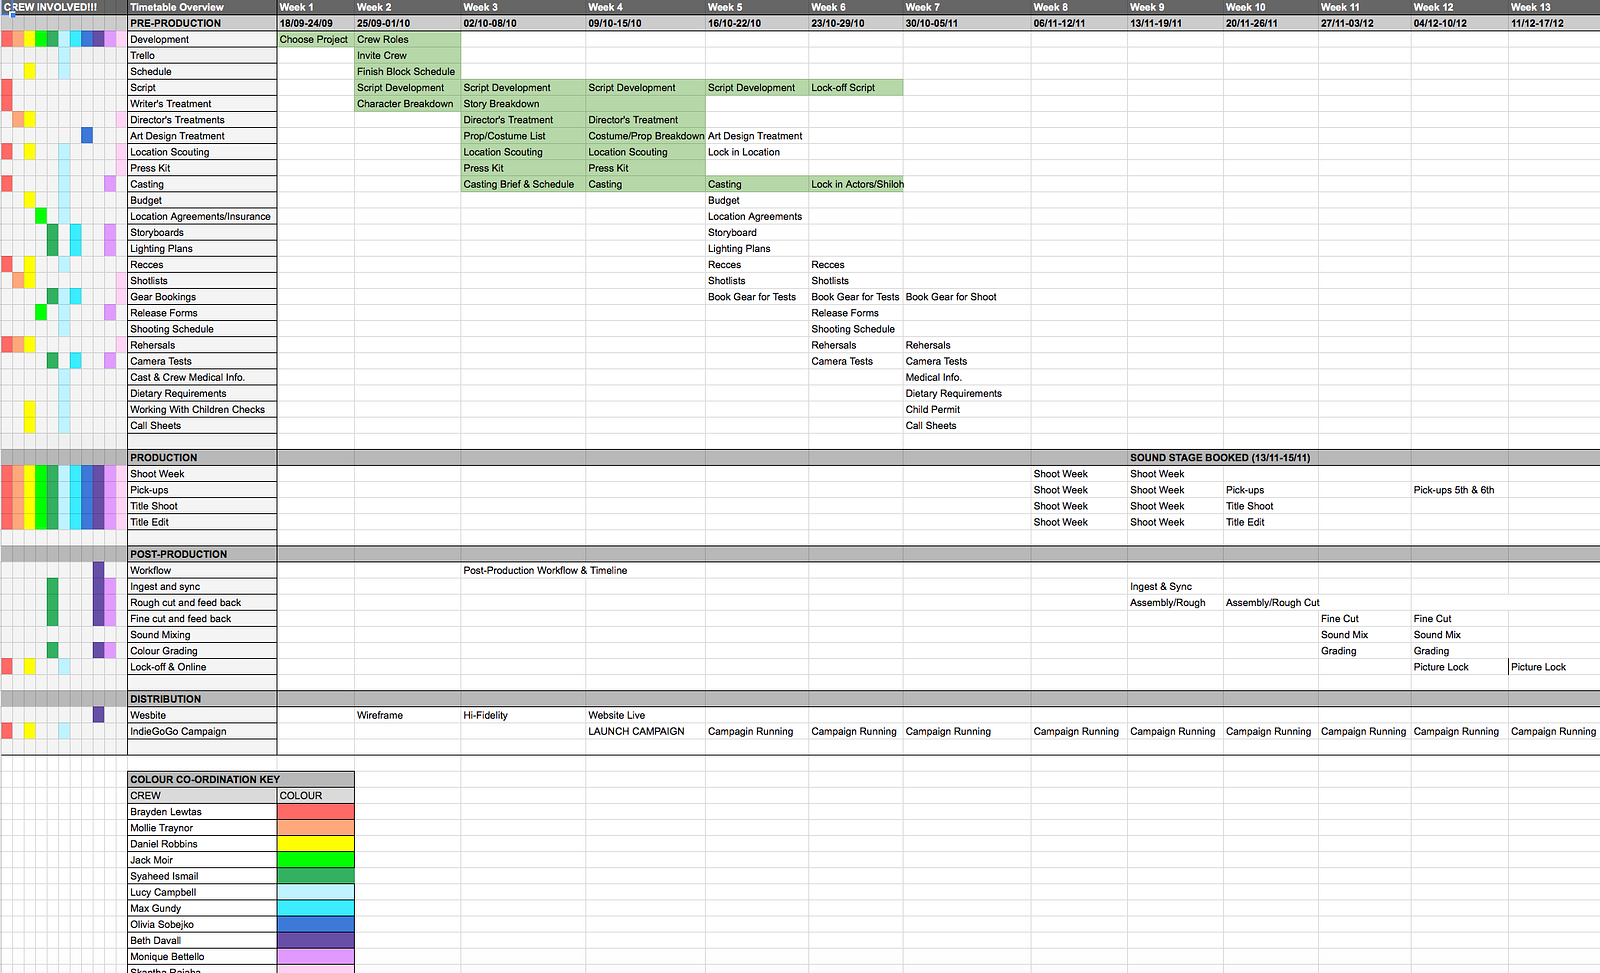The width and height of the screenshot is (1600, 973).
Task: Click the 'Week 1' column header
Action: click(x=316, y=7)
